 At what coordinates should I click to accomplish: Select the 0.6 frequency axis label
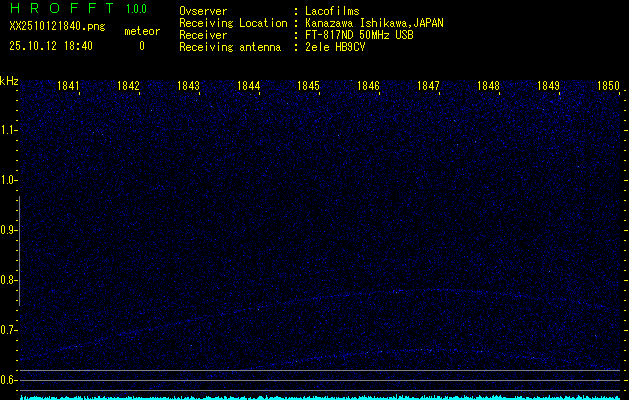(9, 380)
